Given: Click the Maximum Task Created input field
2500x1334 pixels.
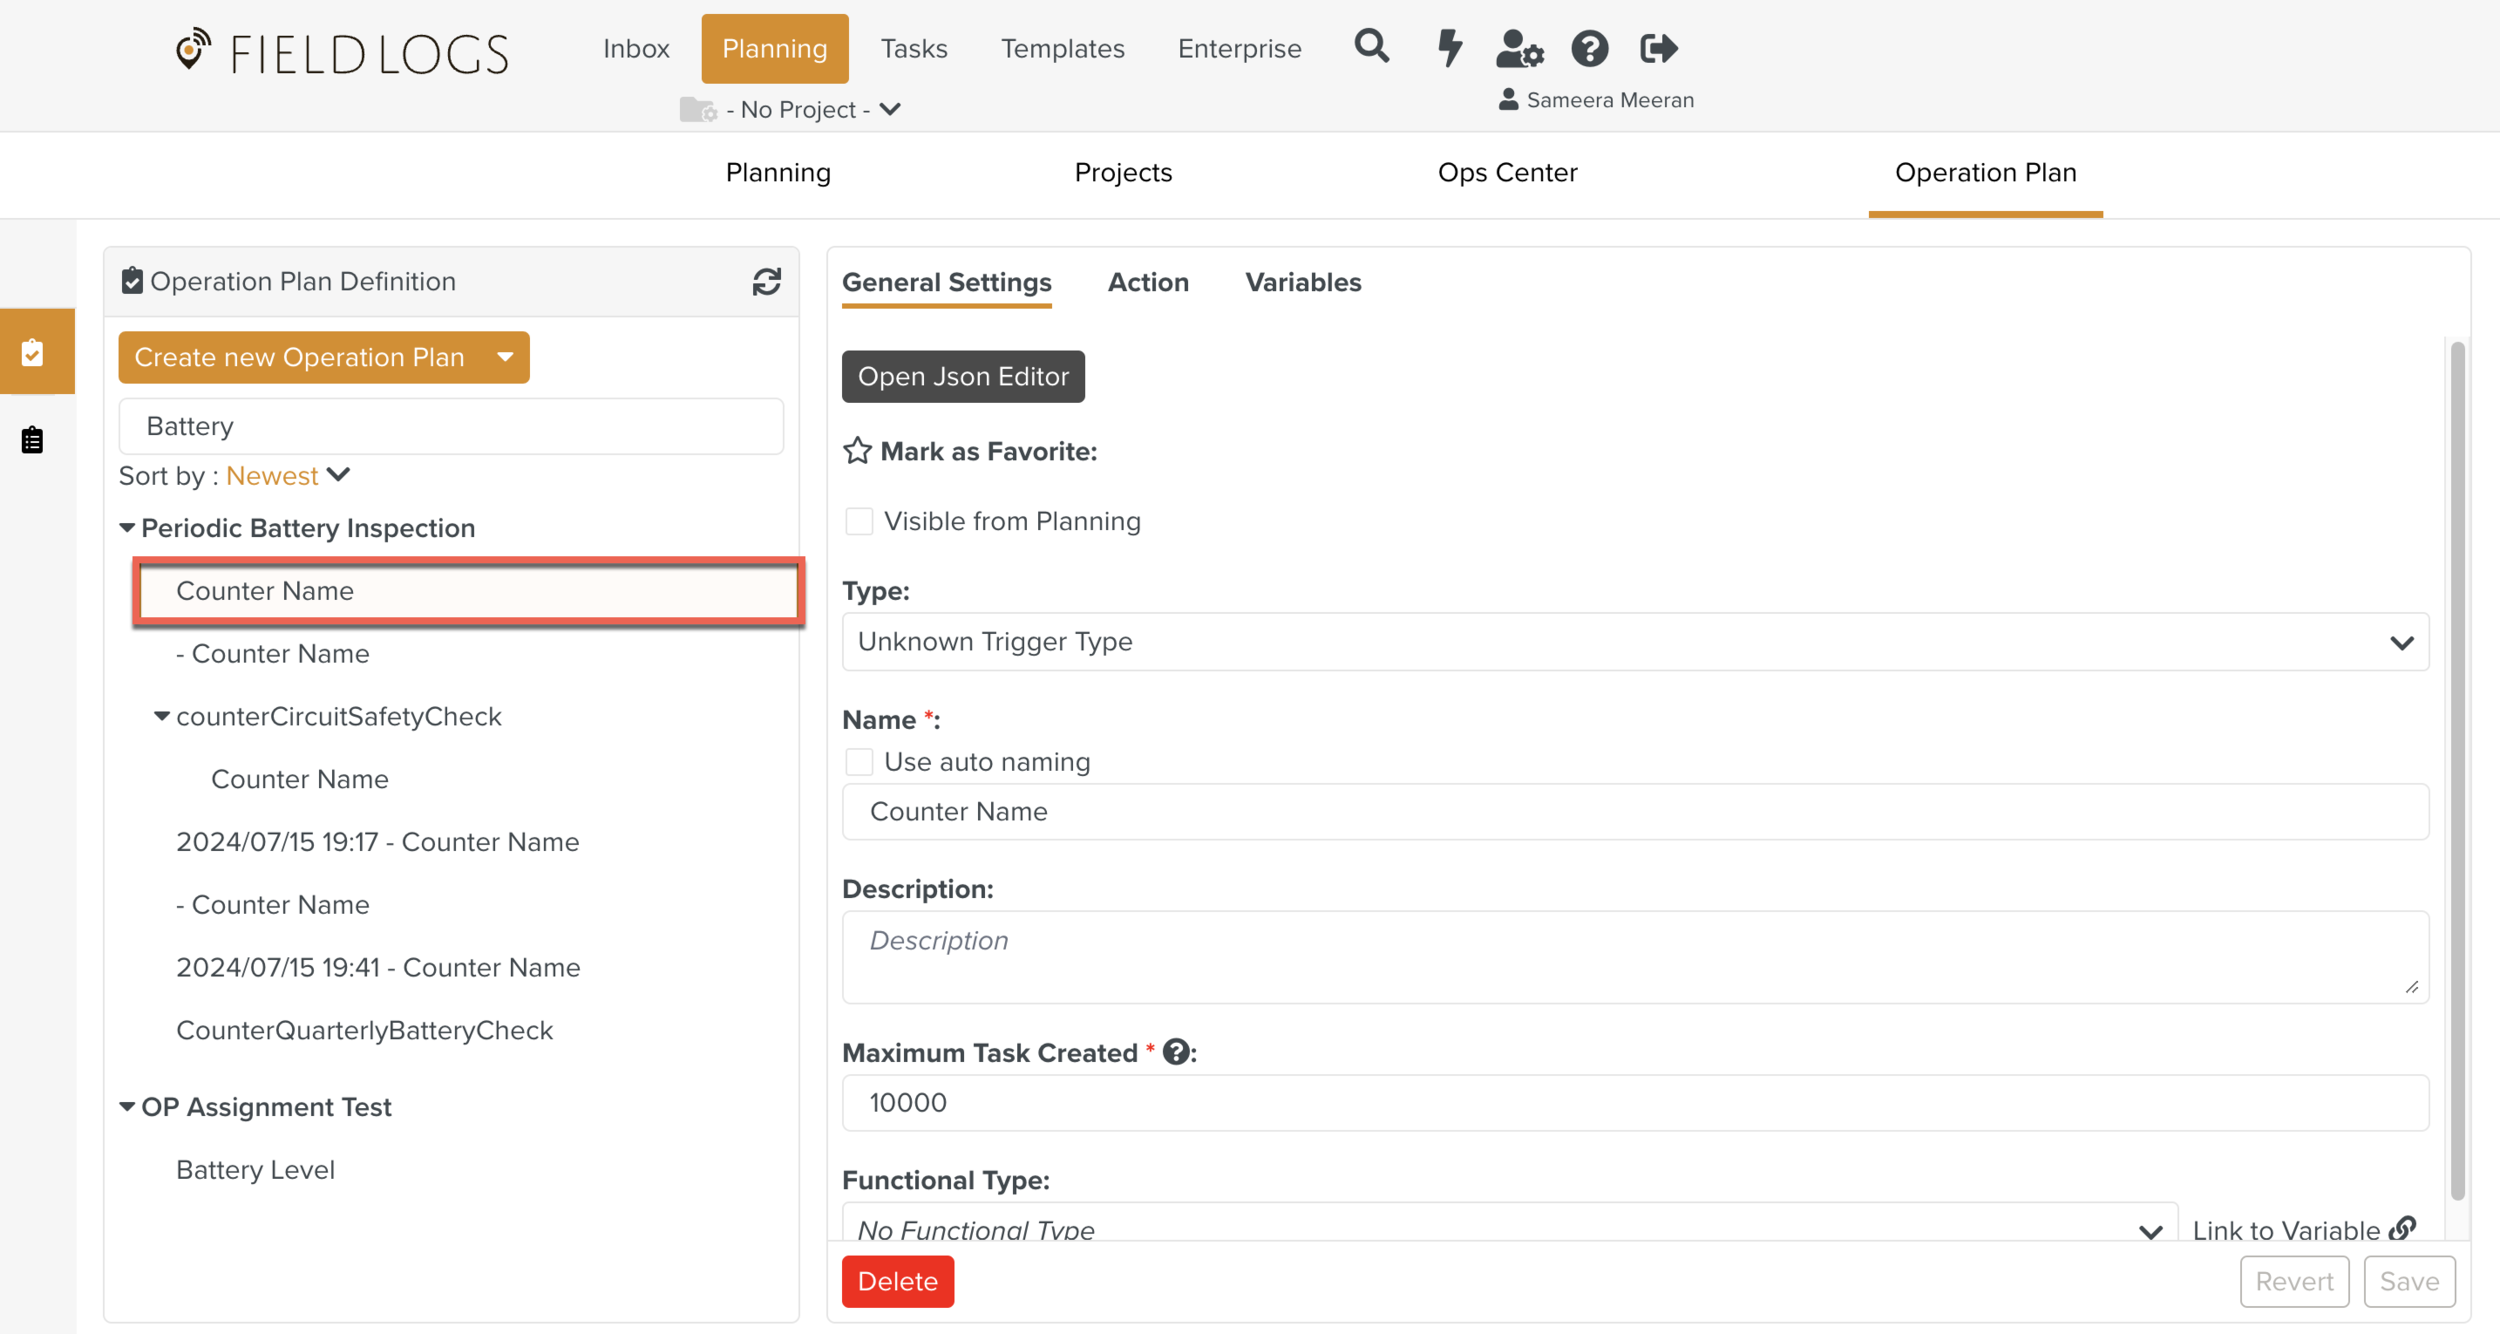Looking at the screenshot, I should tap(1635, 1103).
